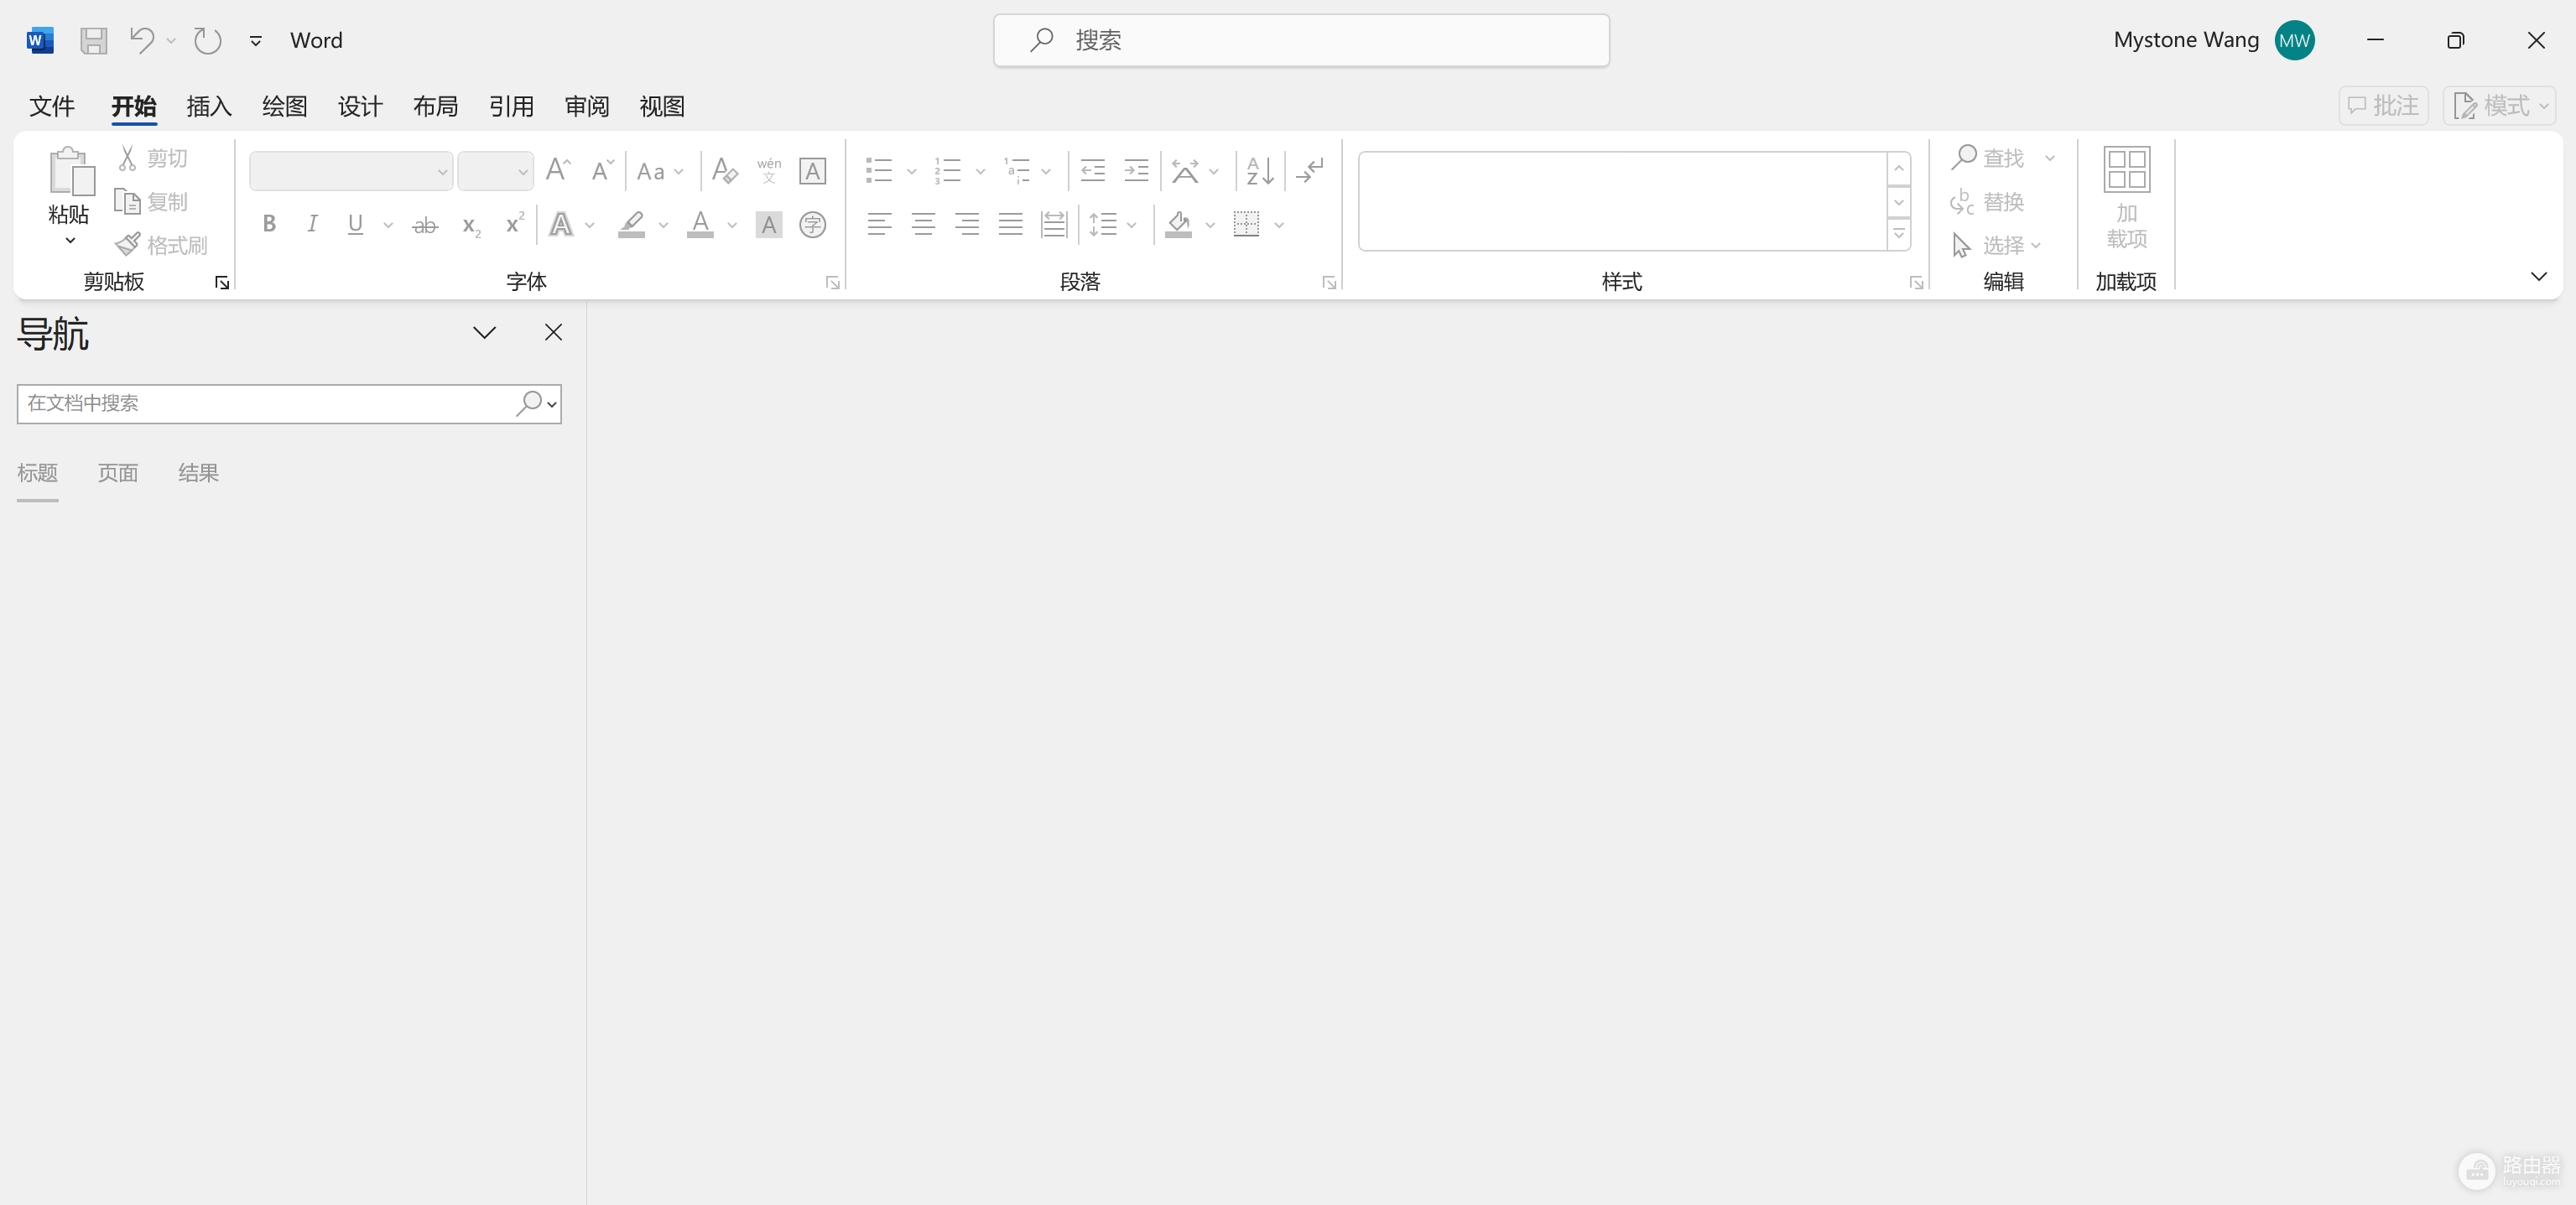Image resolution: width=2576 pixels, height=1205 pixels.
Task: Toggle Character Shading
Action: click(x=769, y=224)
